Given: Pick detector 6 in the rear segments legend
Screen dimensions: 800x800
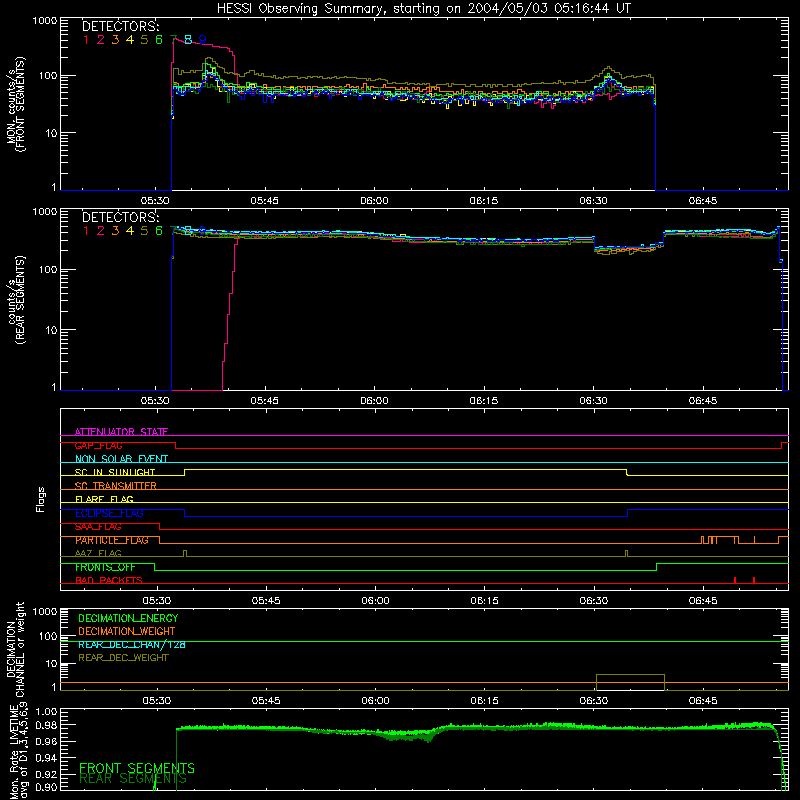Looking at the screenshot, I should pos(159,231).
